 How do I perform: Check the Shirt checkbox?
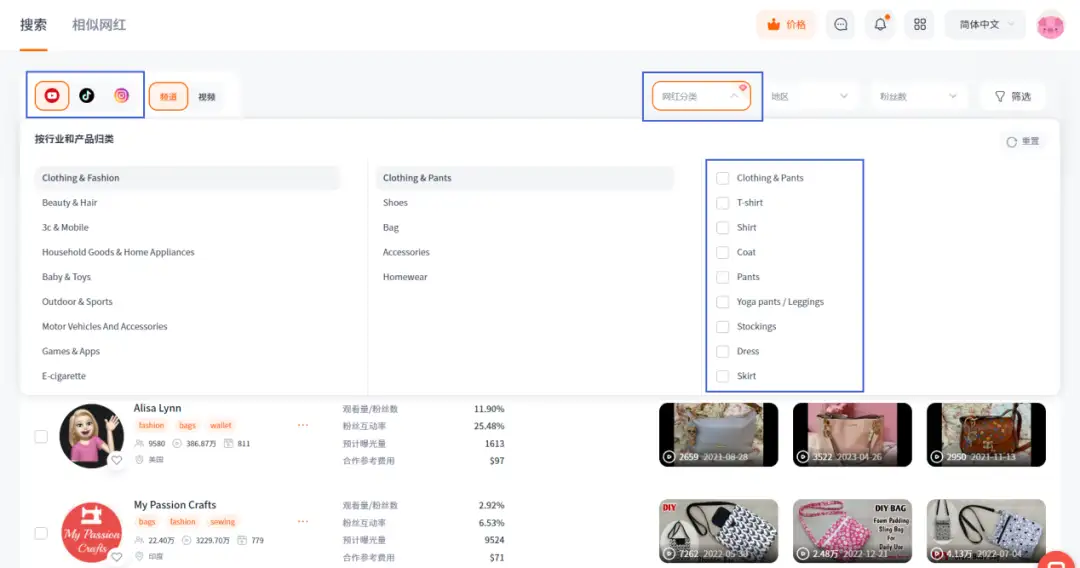pos(723,228)
